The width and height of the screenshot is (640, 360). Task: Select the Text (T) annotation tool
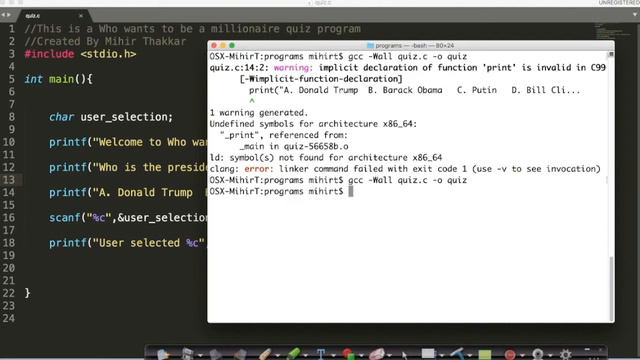coord(321,355)
